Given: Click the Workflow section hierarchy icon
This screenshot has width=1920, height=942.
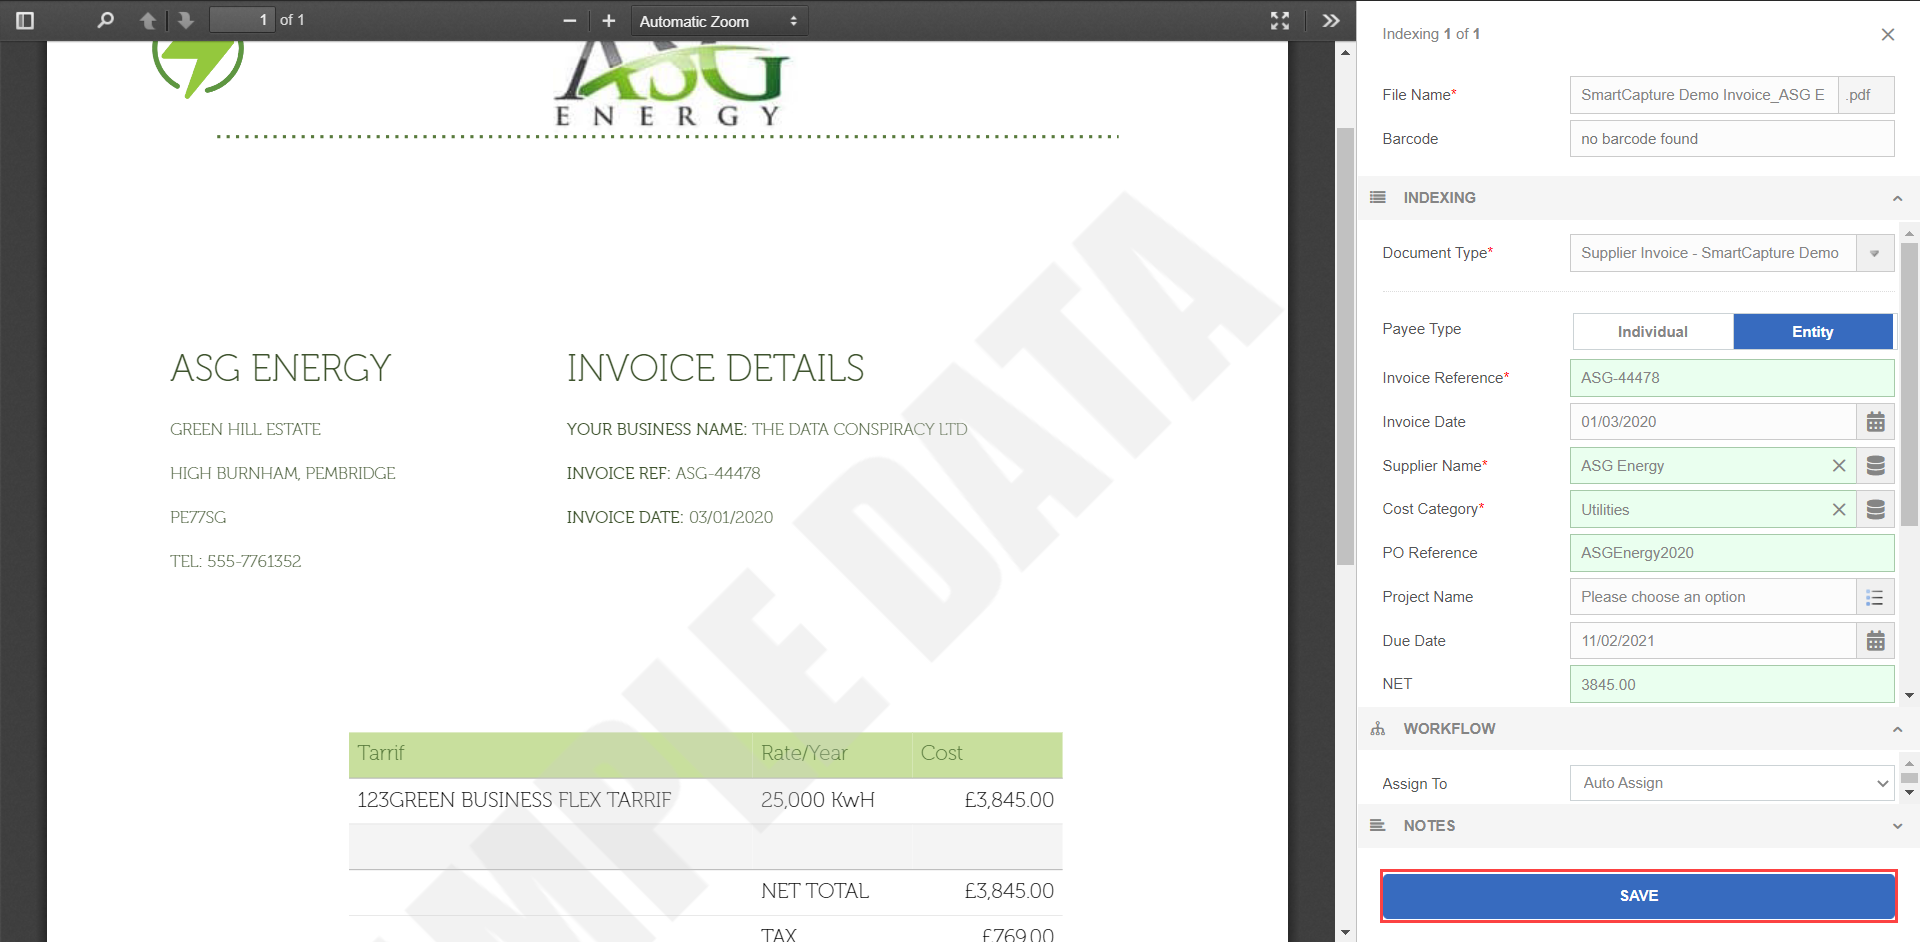Looking at the screenshot, I should point(1378,729).
